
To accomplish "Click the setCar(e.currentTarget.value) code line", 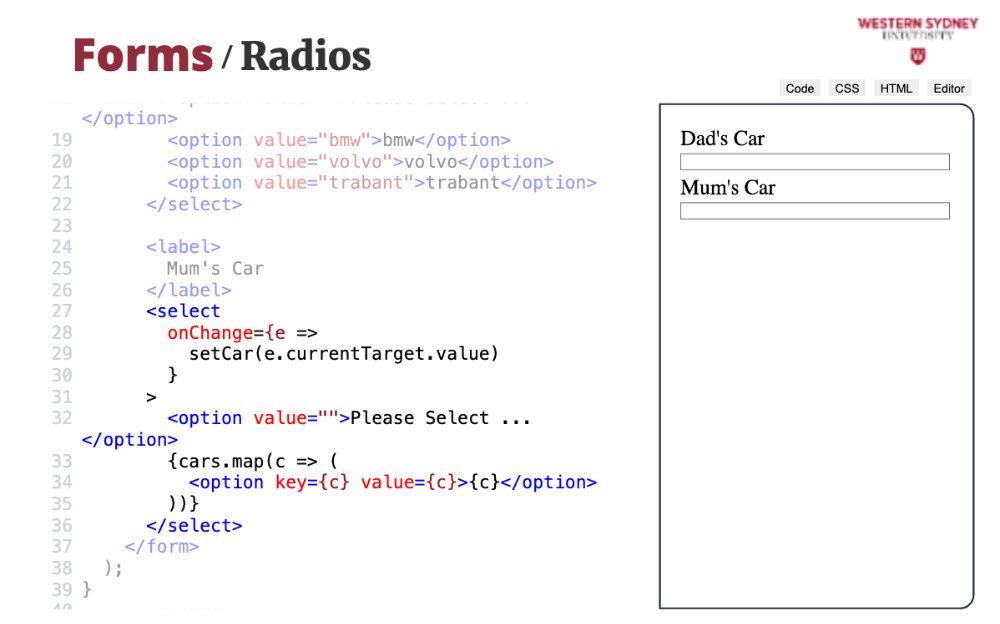I will click(x=343, y=354).
